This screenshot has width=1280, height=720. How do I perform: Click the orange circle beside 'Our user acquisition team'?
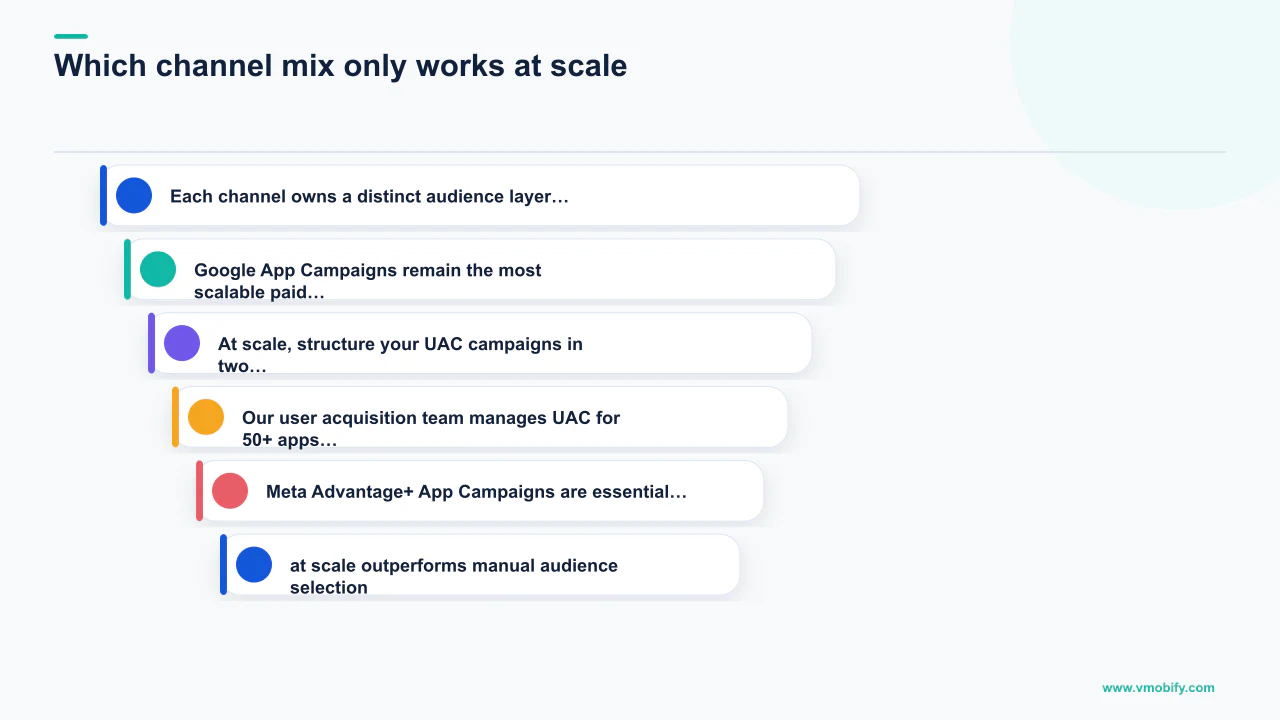[206, 417]
